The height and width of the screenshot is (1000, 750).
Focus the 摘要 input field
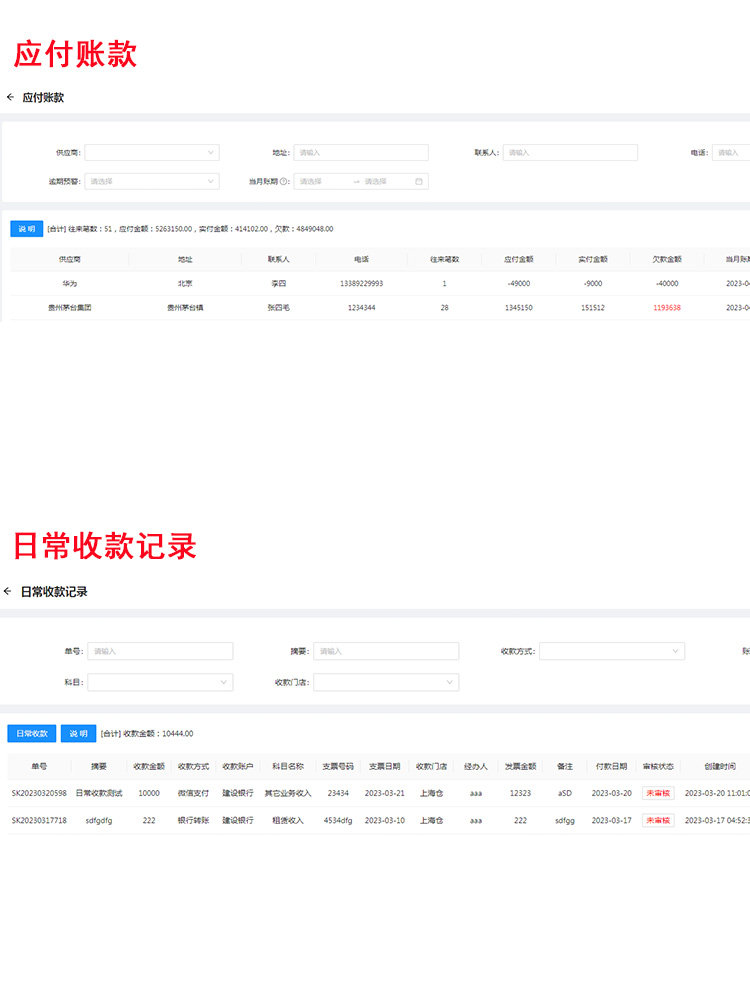[386, 651]
